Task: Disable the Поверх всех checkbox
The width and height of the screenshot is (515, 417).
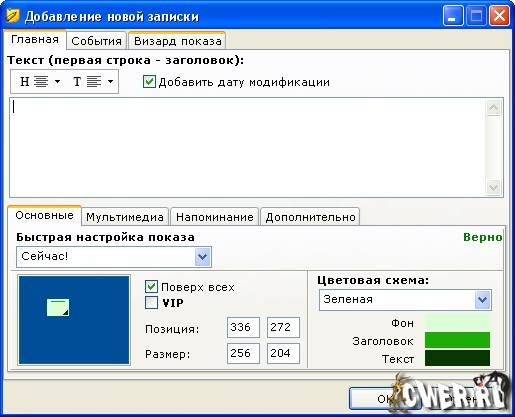Action: point(151,286)
